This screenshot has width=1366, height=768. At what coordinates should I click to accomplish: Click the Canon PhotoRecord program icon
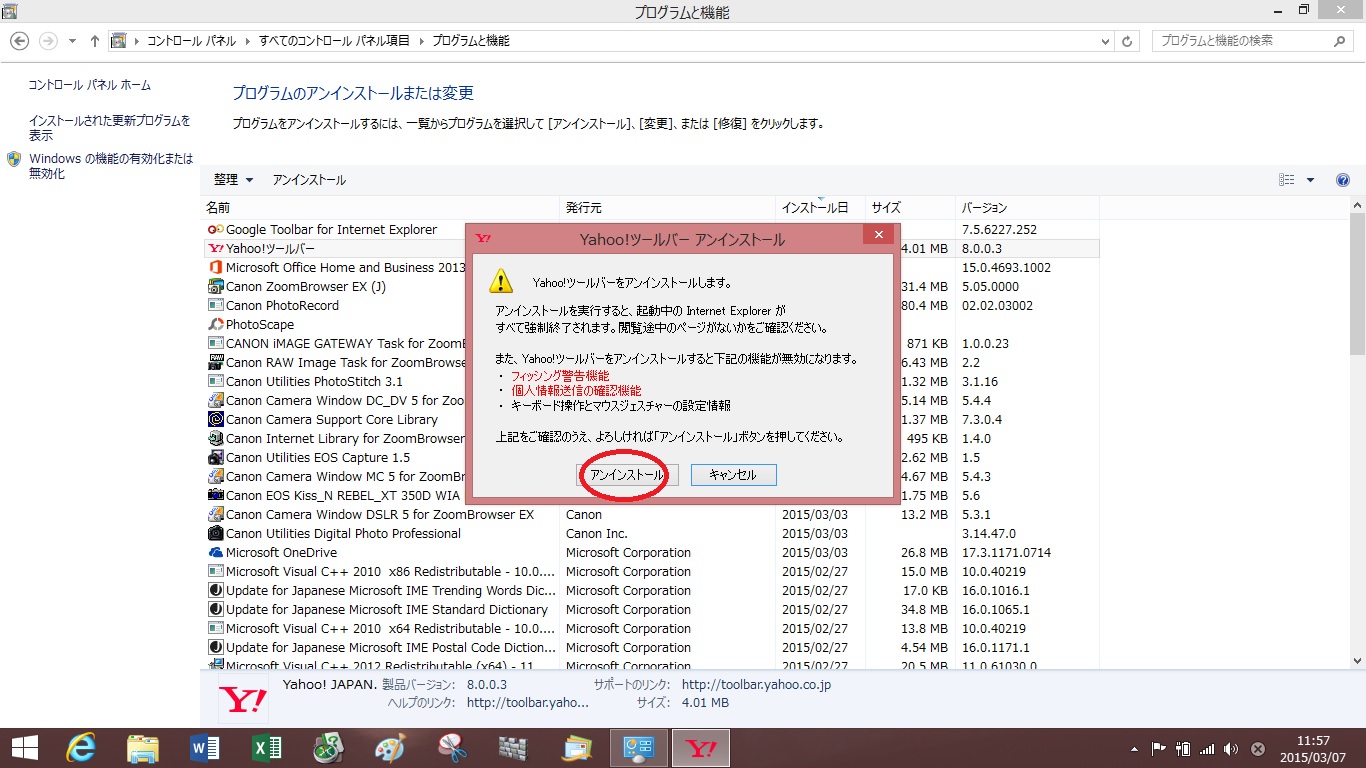(x=215, y=306)
